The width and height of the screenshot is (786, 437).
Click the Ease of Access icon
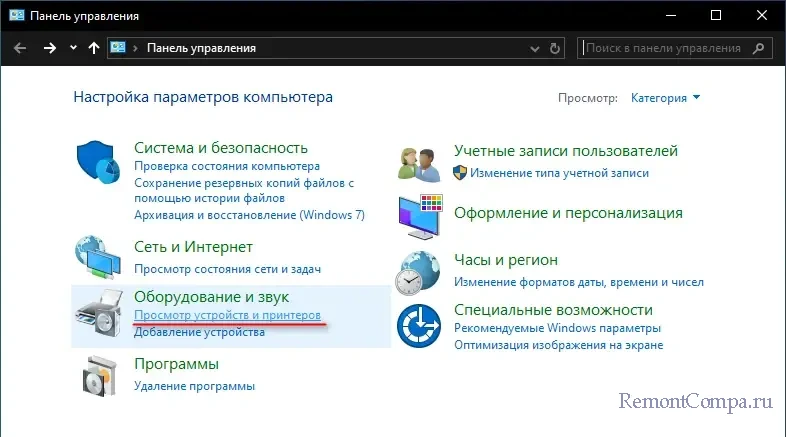pos(420,325)
